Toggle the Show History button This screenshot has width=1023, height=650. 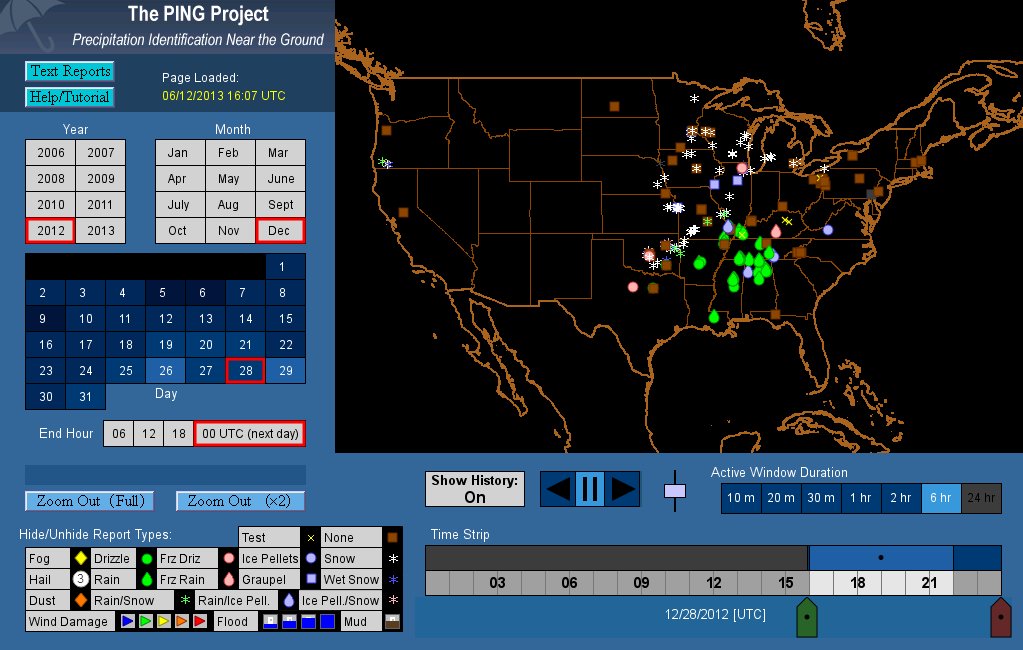point(475,489)
